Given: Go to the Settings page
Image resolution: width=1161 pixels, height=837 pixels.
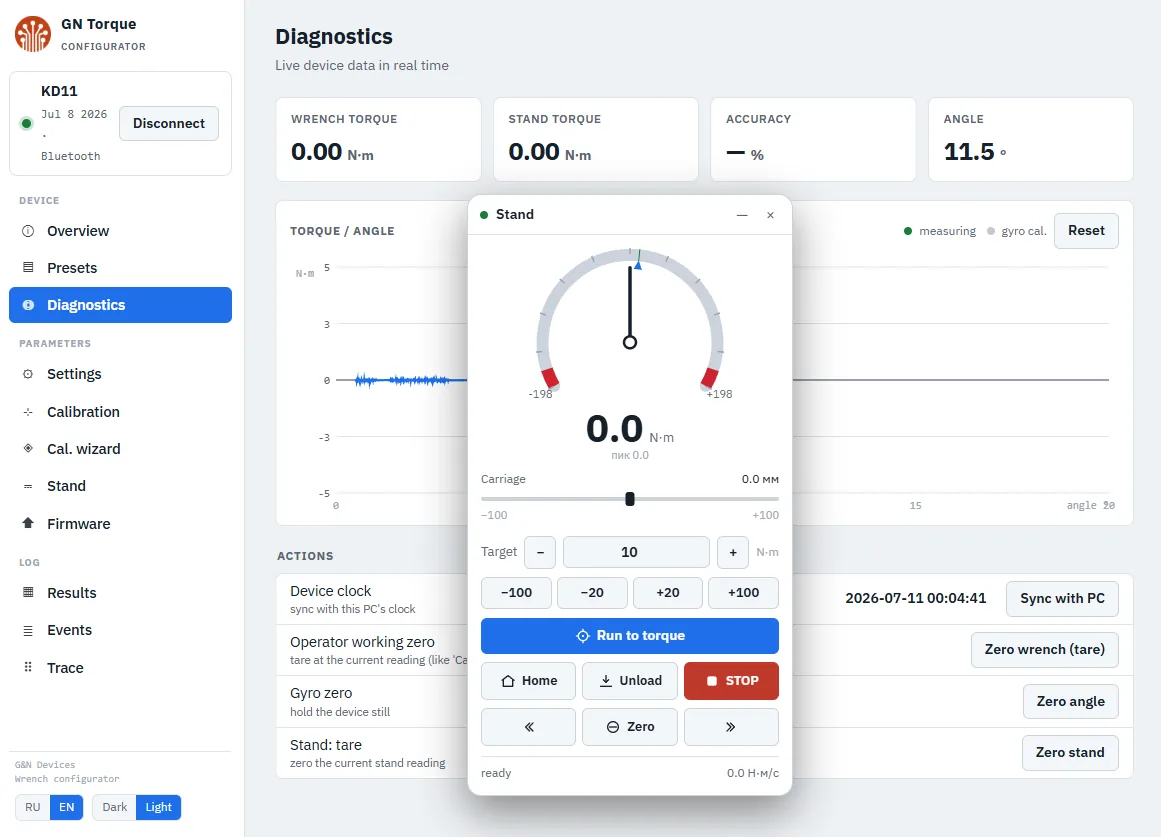Looking at the screenshot, I should pyautogui.click(x=120, y=374).
